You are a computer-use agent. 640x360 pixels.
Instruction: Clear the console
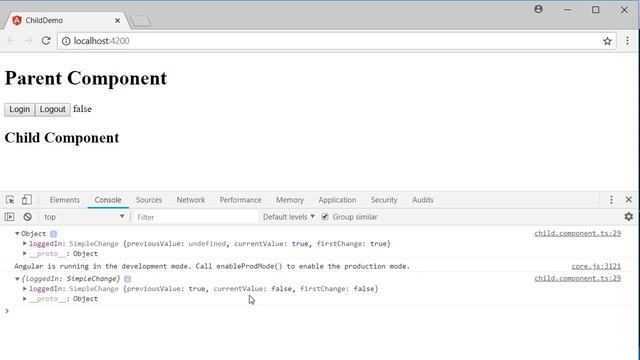(27, 217)
